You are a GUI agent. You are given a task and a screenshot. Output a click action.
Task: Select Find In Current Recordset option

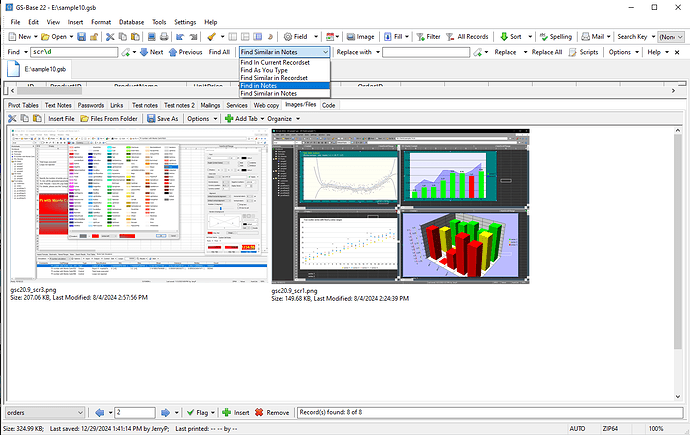[285, 62]
